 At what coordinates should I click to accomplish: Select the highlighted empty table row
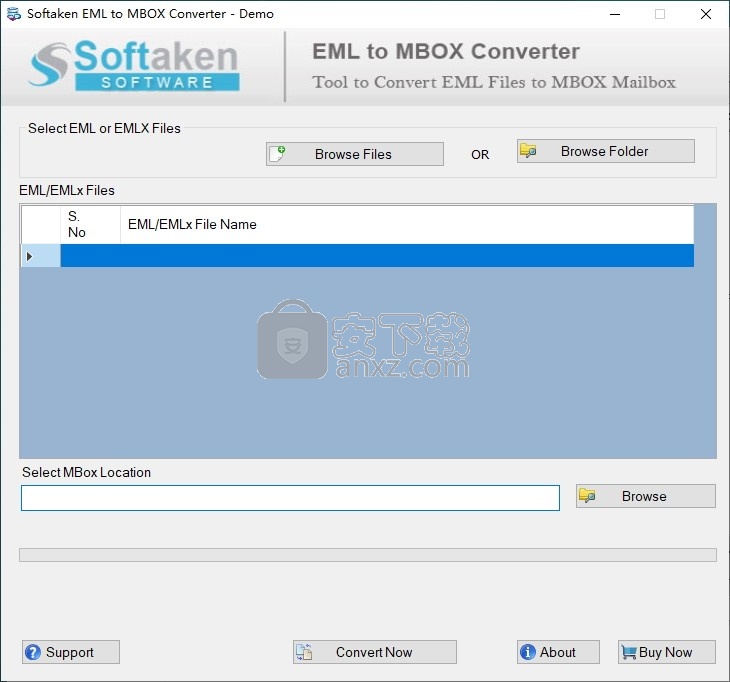coord(377,256)
